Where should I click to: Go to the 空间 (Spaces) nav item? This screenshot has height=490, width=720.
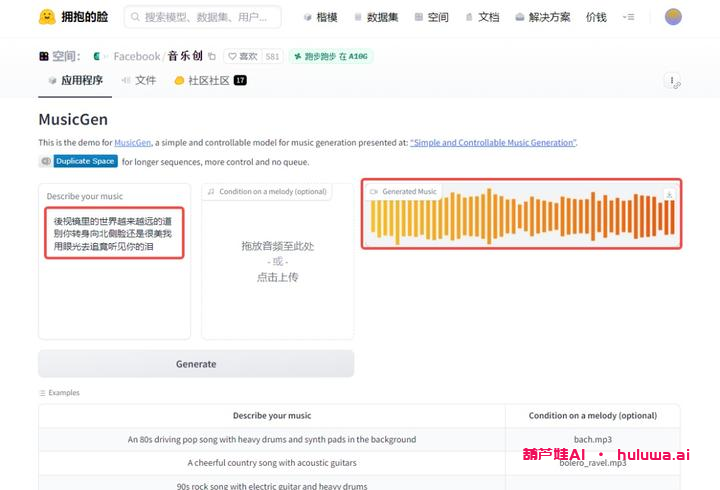[431, 17]
